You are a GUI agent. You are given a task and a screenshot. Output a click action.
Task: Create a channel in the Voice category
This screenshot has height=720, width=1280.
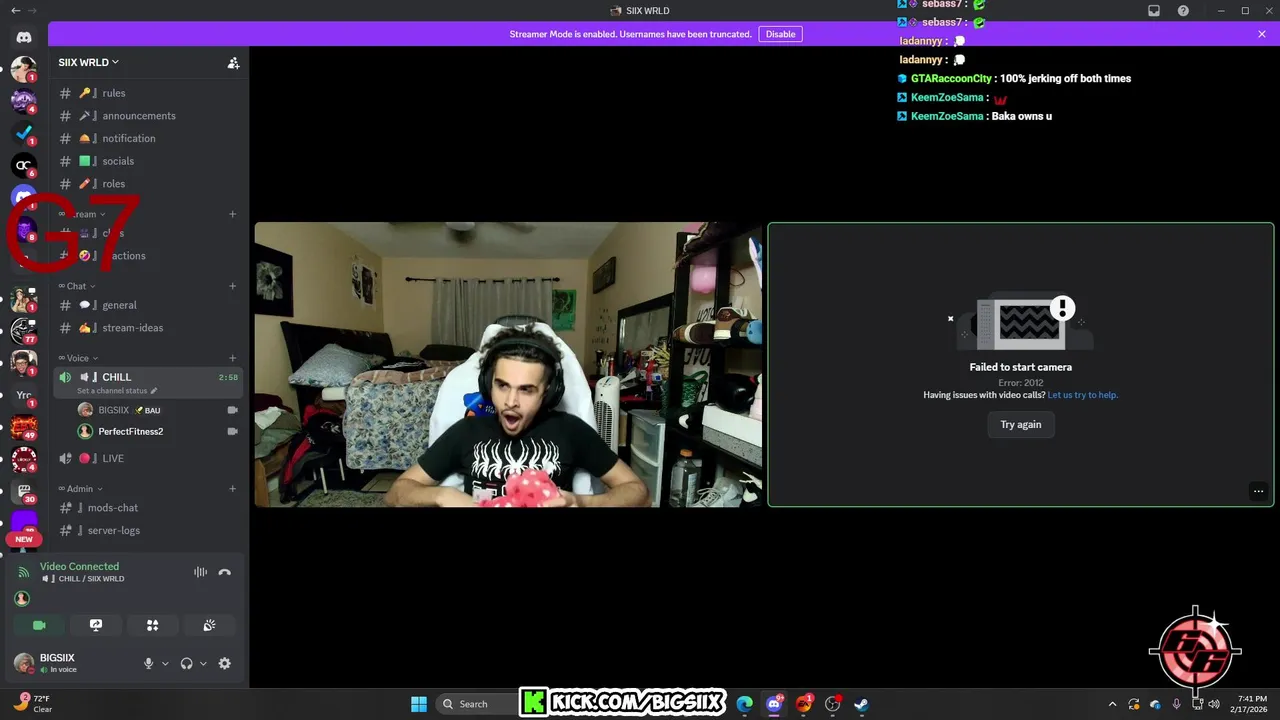[x=233, y=358]
